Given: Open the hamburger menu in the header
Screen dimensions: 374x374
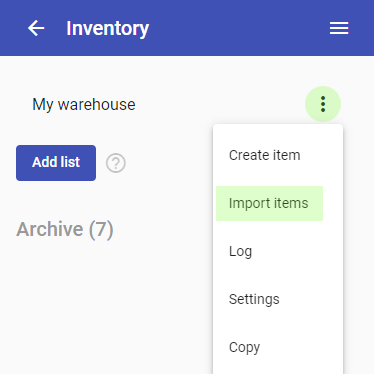Looking at the screenshot, I should 339,28.
